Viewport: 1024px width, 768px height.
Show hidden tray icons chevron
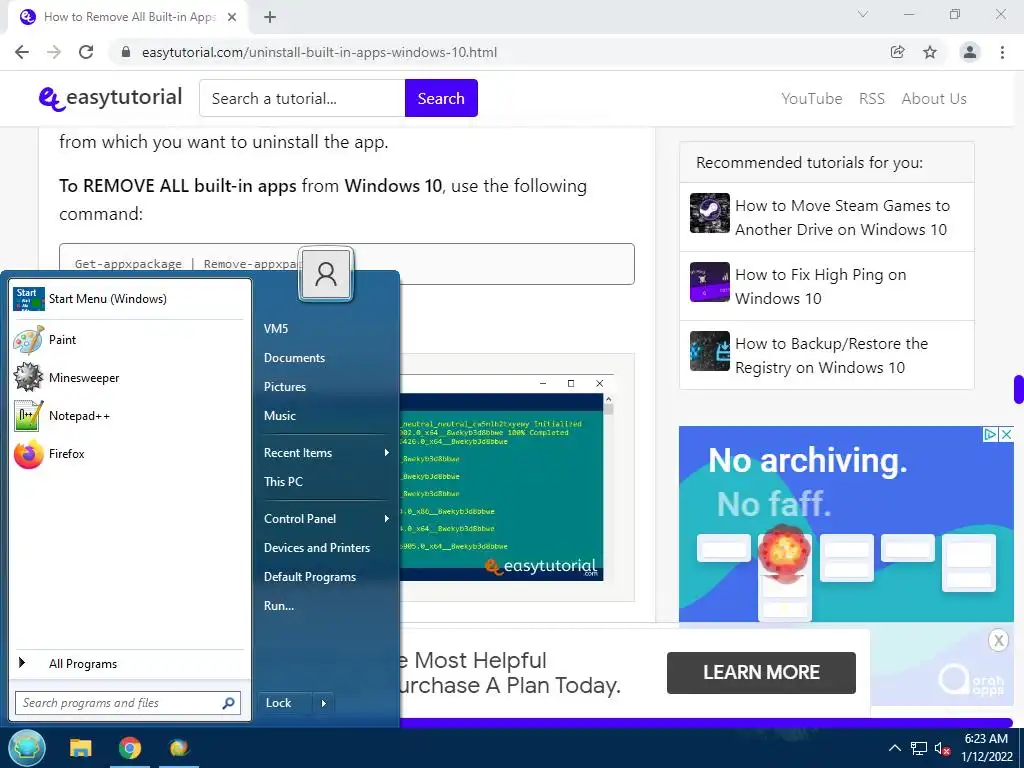pos(895,748)
